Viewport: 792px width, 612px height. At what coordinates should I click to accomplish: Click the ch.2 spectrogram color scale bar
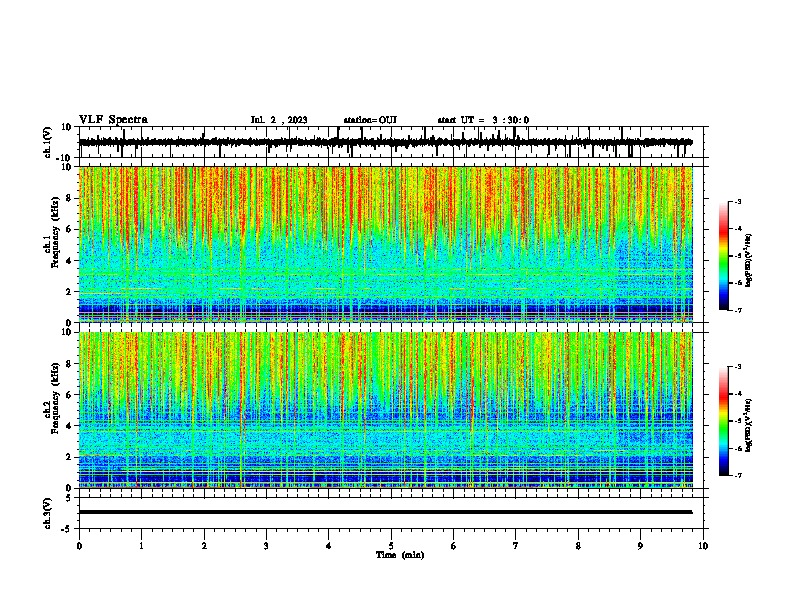point(724,421)
